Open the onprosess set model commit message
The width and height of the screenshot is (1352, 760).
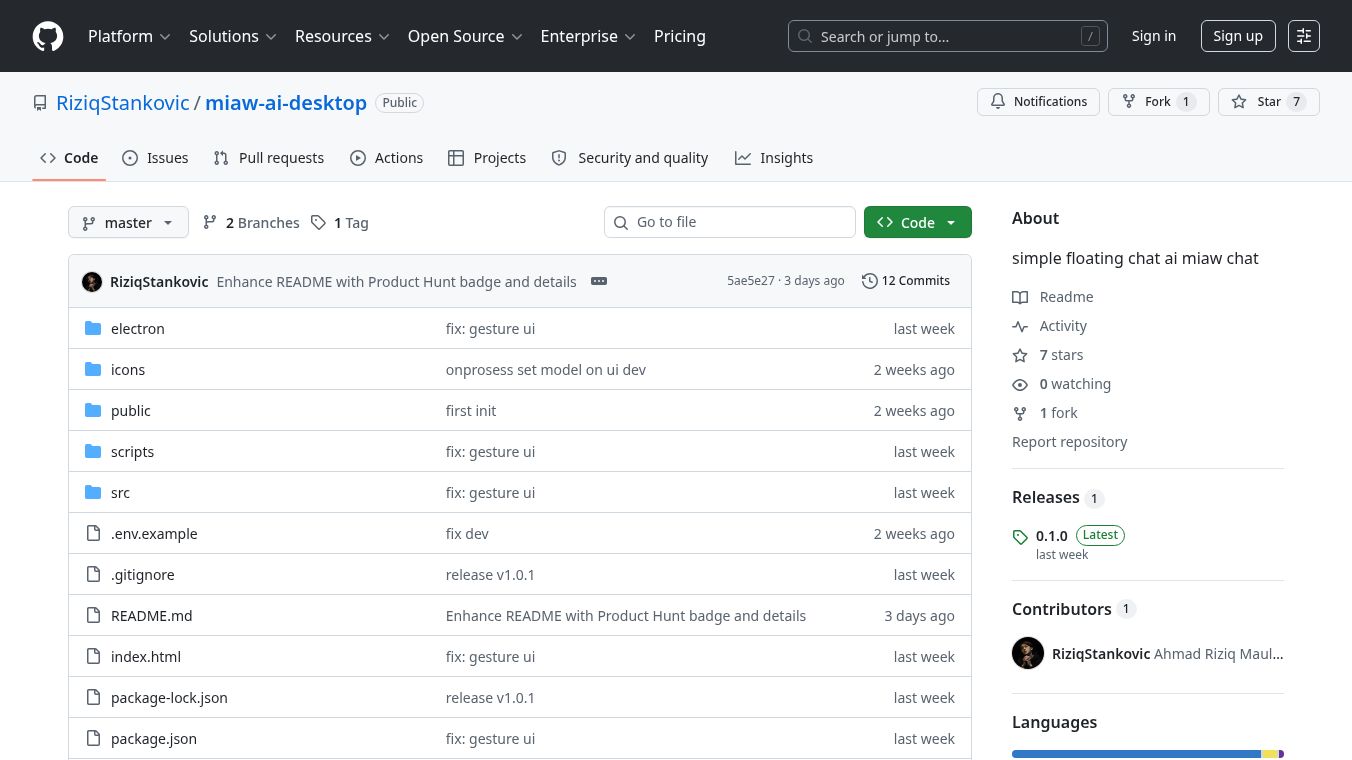click(546, 370)
